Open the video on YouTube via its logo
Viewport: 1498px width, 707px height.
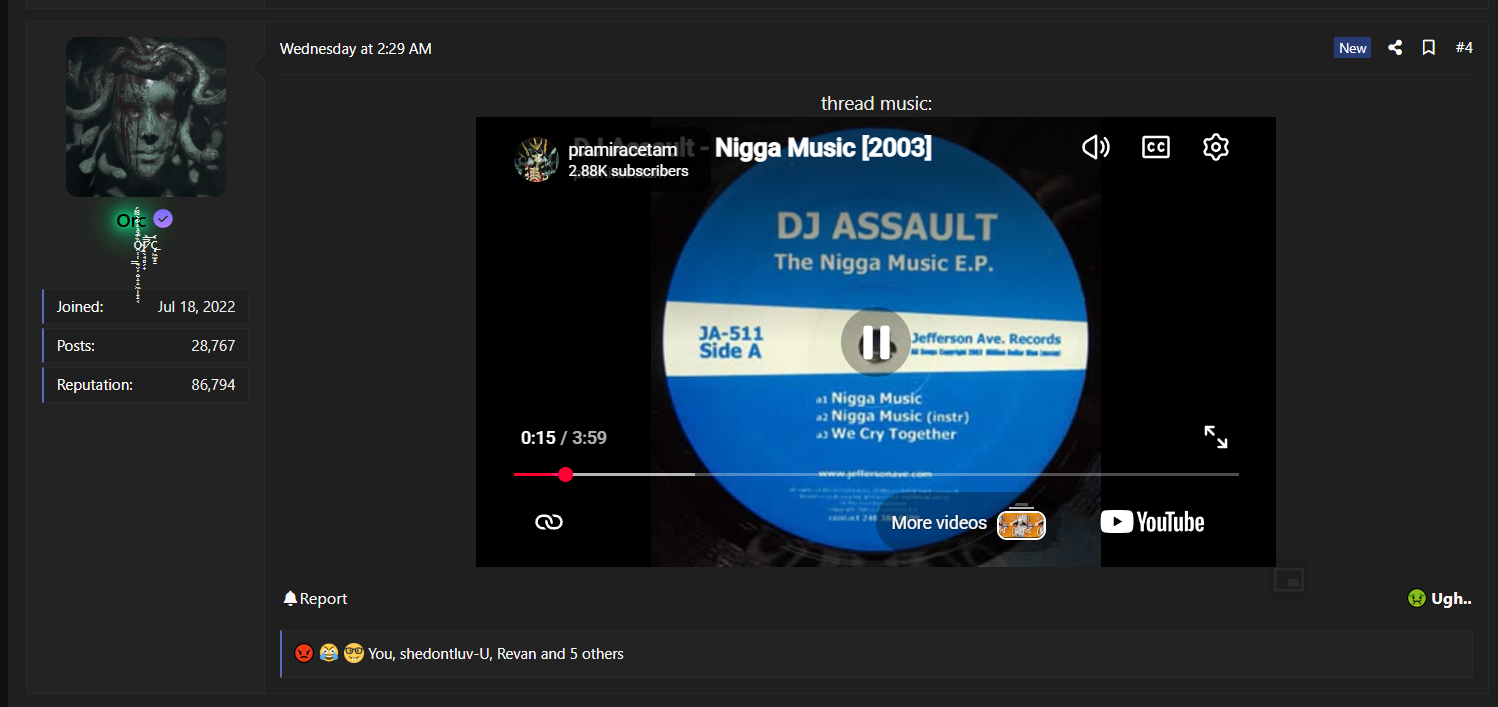click(1152, 522)
